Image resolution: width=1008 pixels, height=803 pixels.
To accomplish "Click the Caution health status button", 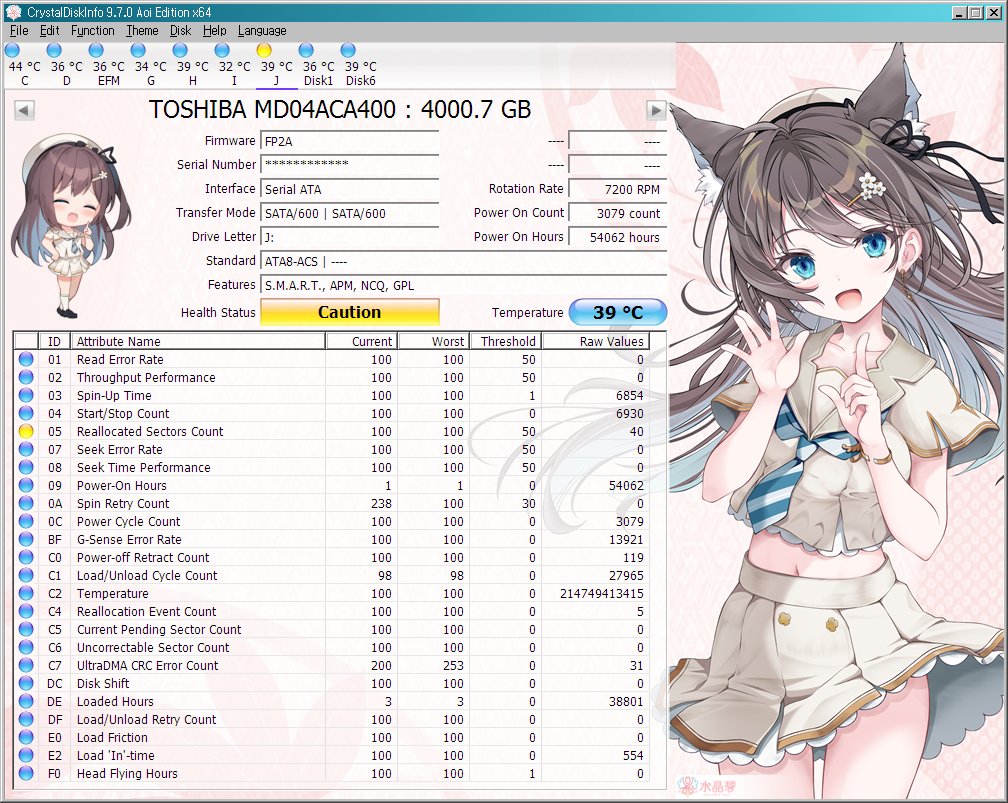I will point(350,312).
